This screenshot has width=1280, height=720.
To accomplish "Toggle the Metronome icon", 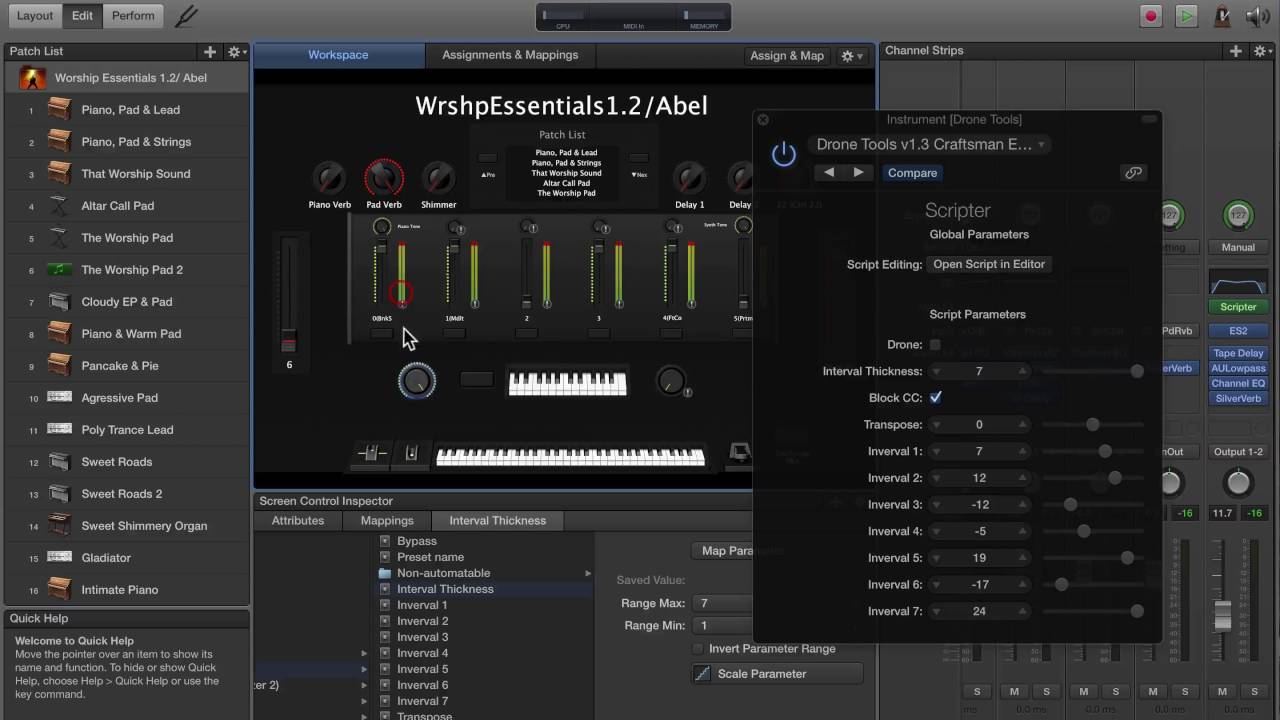I will point(1221,16).
